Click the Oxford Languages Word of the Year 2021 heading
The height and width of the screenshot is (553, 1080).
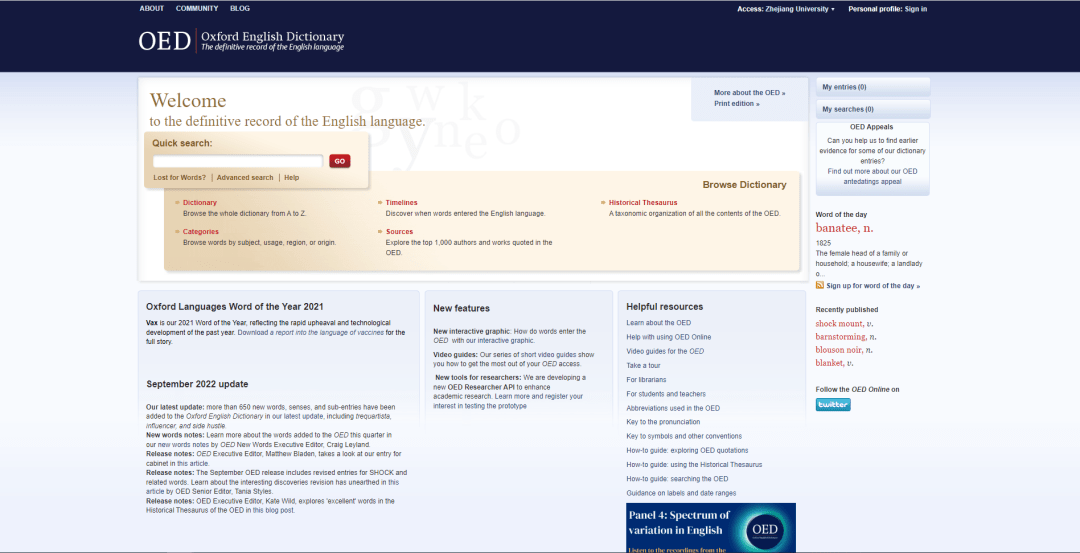pos(235,307)
